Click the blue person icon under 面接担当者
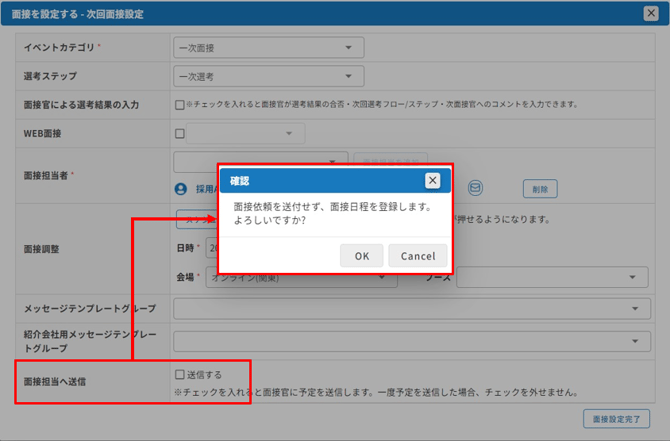Image resolution: width=670 pixels, height=441 pixels. click(181, 188)
